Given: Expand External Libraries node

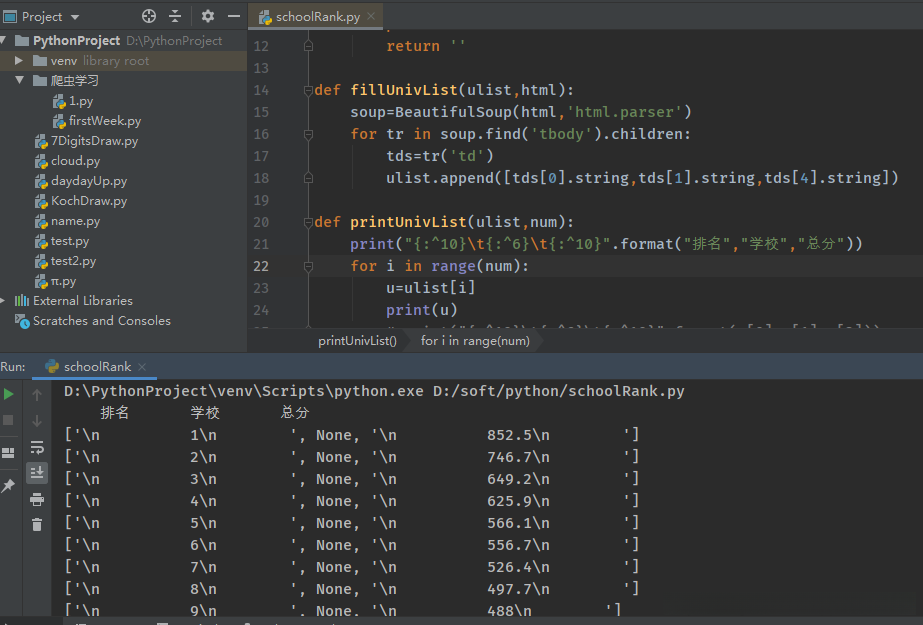Looking at the screenshot, I should (x=4, y=301).
